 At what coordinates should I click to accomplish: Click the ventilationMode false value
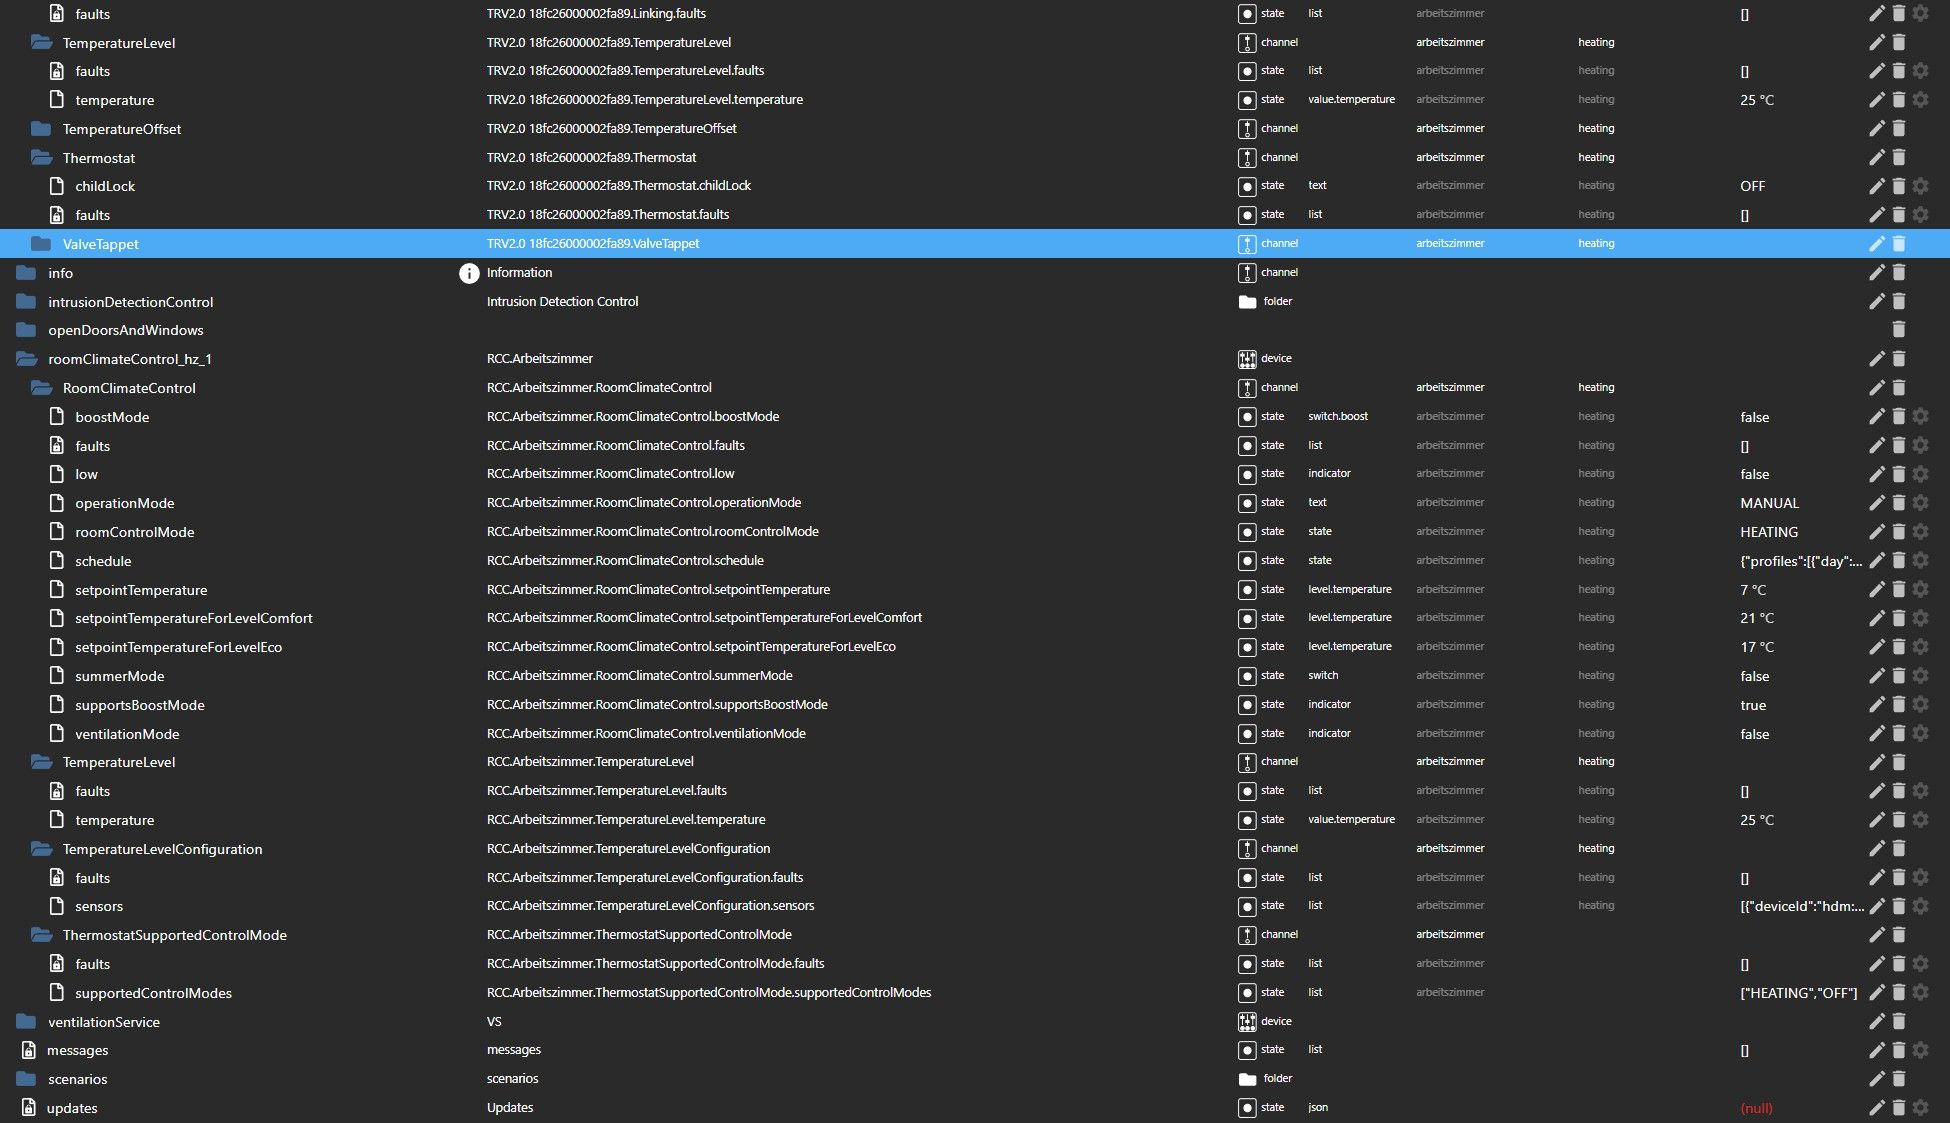point(1754,734)
